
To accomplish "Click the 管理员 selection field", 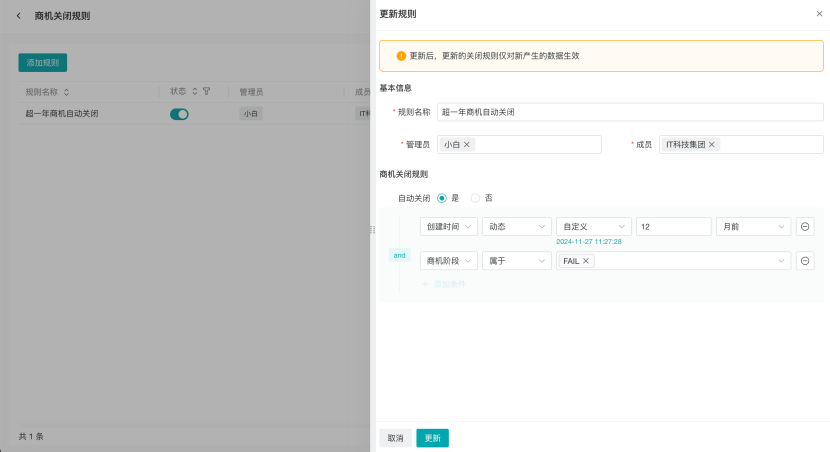I will coord(519,144).
